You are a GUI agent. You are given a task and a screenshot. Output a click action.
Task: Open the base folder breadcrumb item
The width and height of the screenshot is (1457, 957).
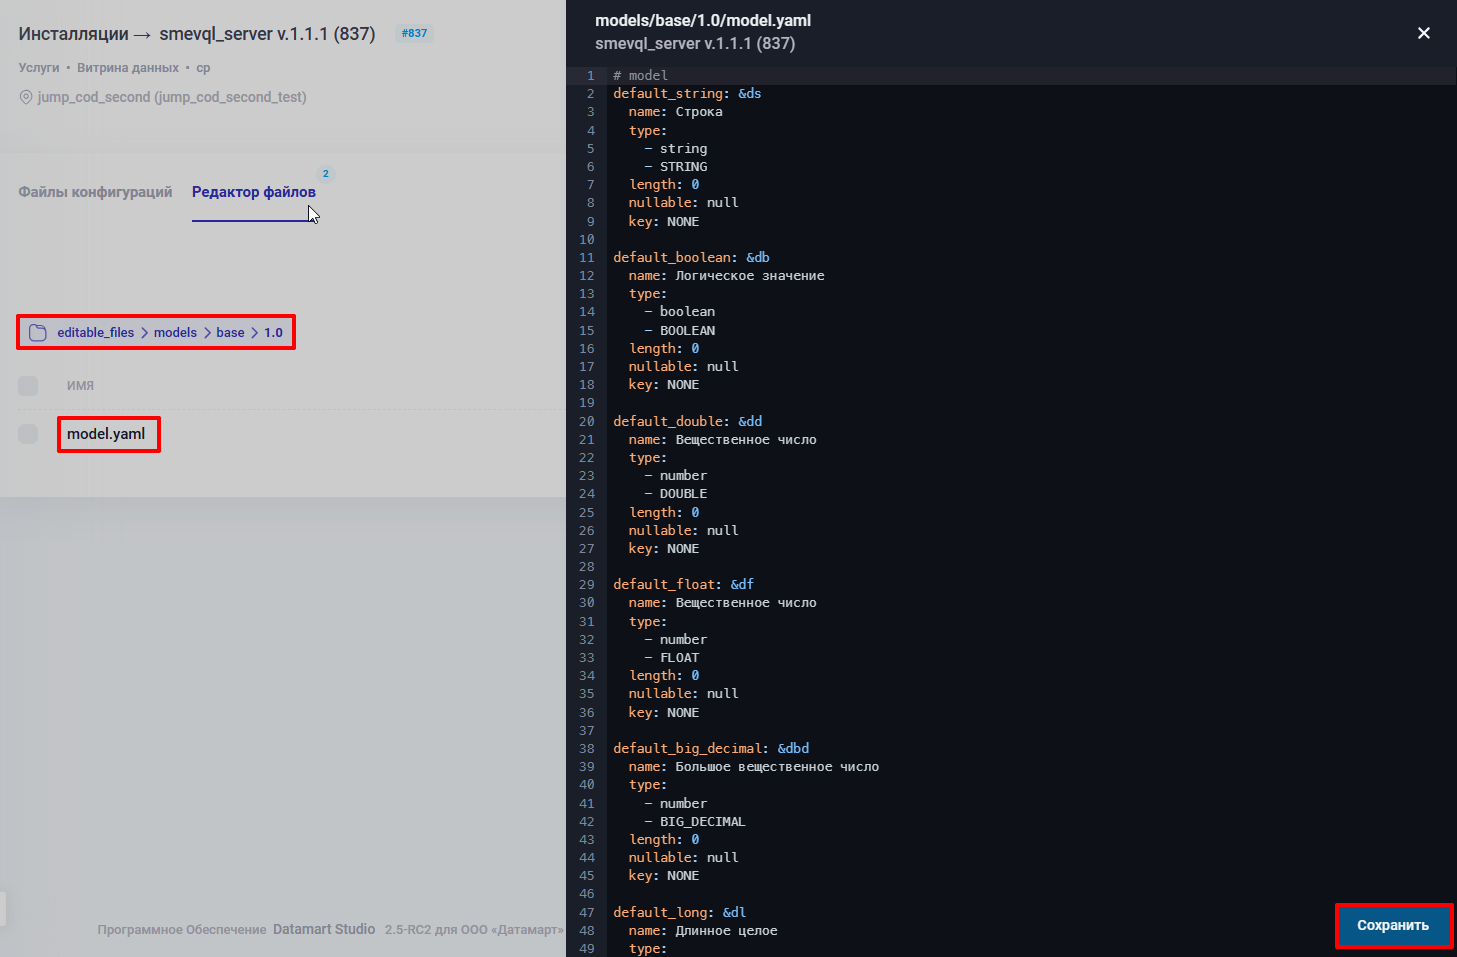pos(230,333)
